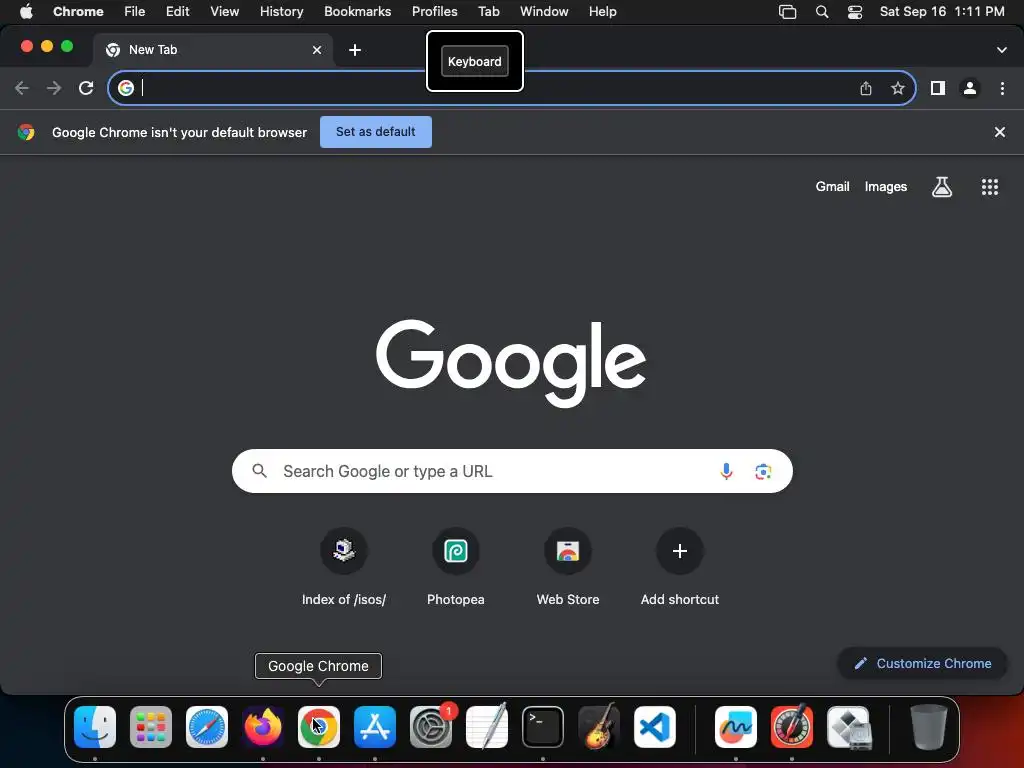Viewport: 1024px width, 768px height.
Task: Open Terminal from the Dock
Action: [543, 727]
